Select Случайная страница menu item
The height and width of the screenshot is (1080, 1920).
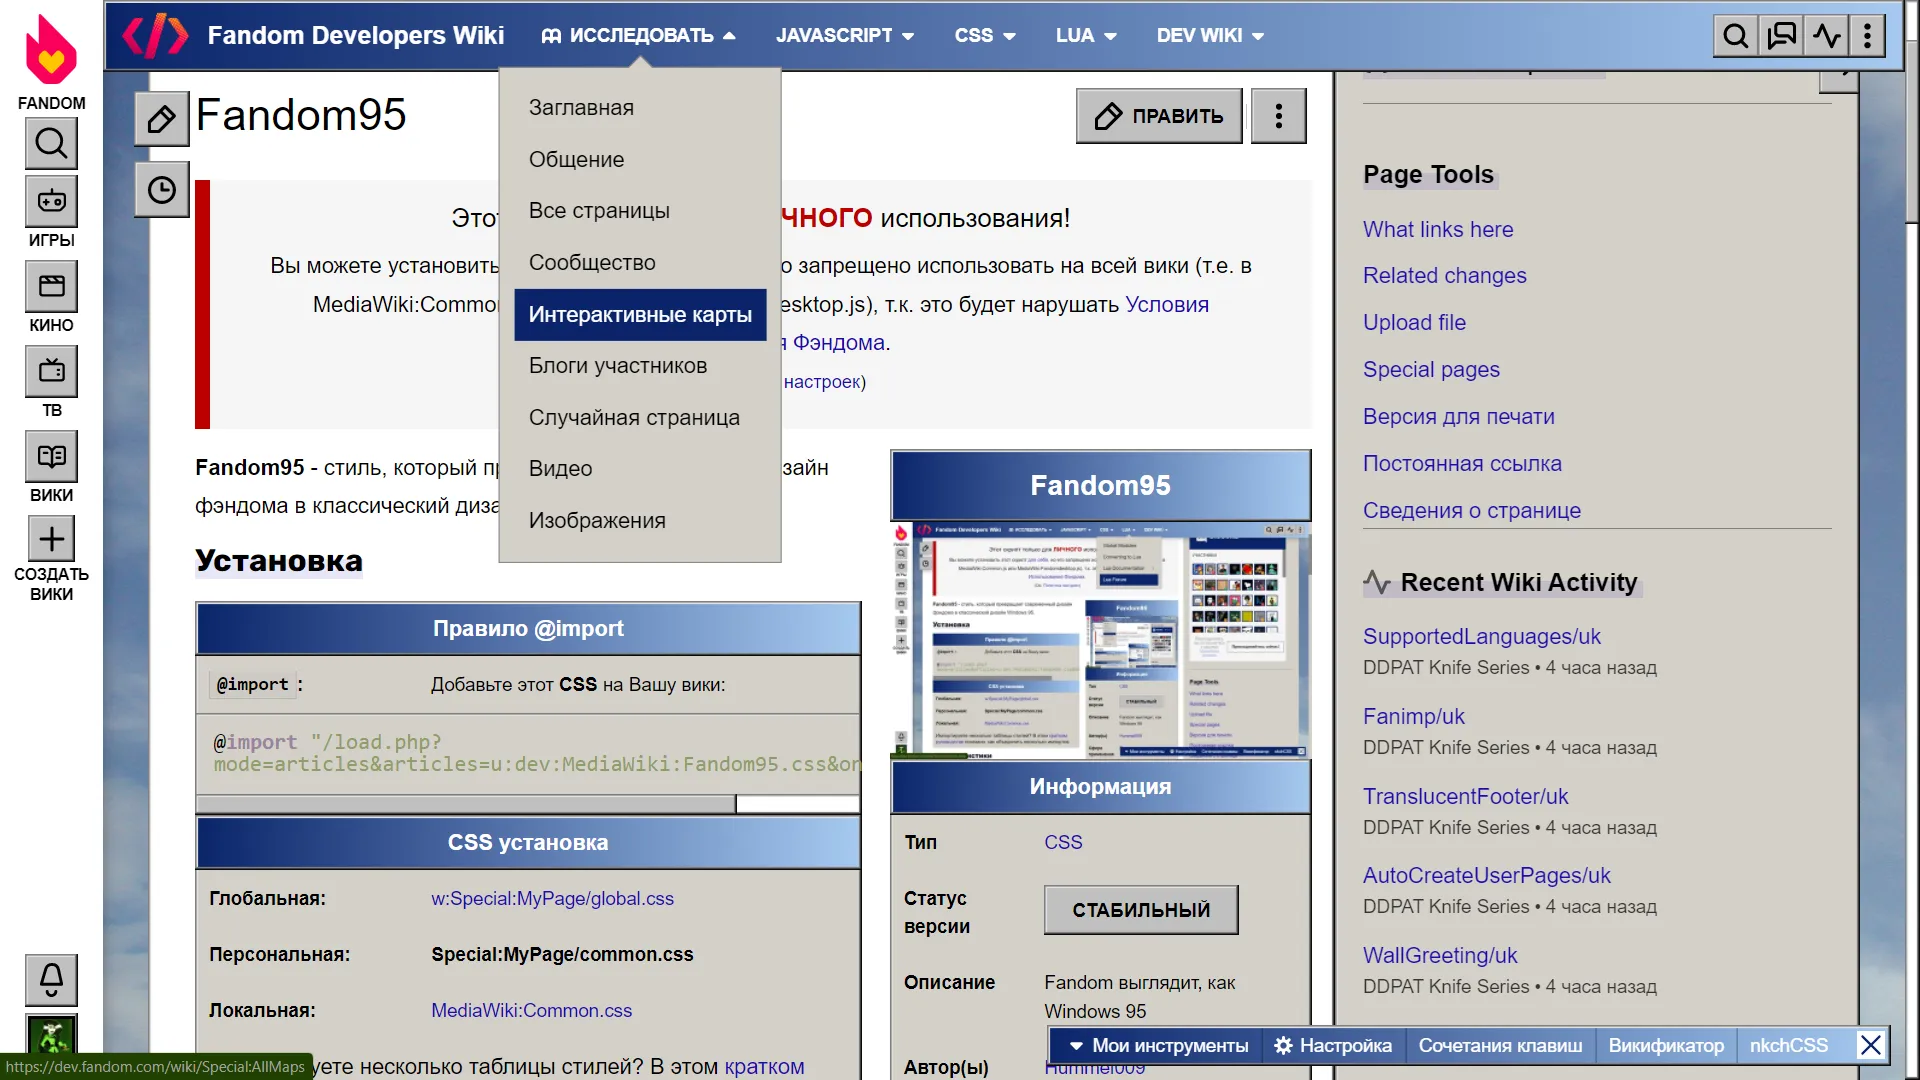[640, 417]
